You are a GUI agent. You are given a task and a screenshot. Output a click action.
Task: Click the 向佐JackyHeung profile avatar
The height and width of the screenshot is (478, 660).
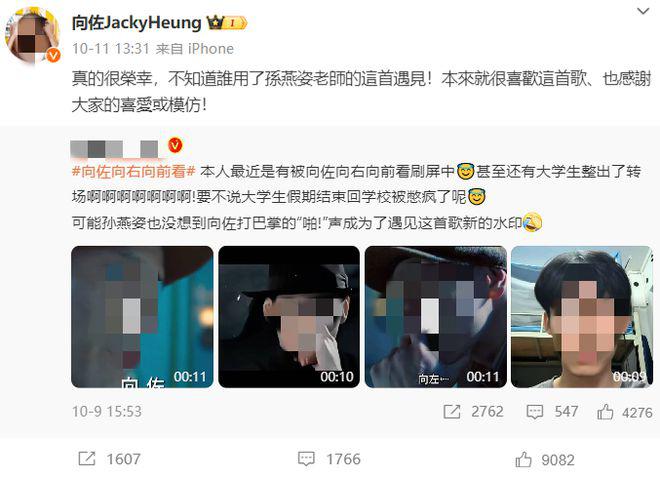click(32, 36)
